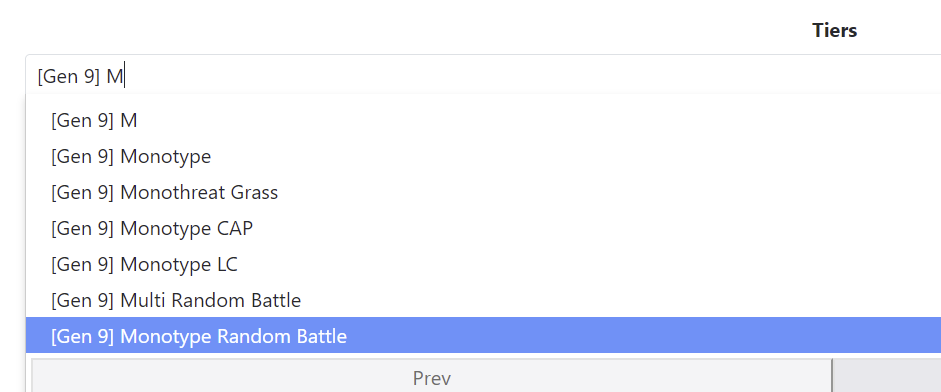Viewport: 941px width, 392px height.
Task: Switch tier to Multi Random Battle
Action: pos(483,300)
